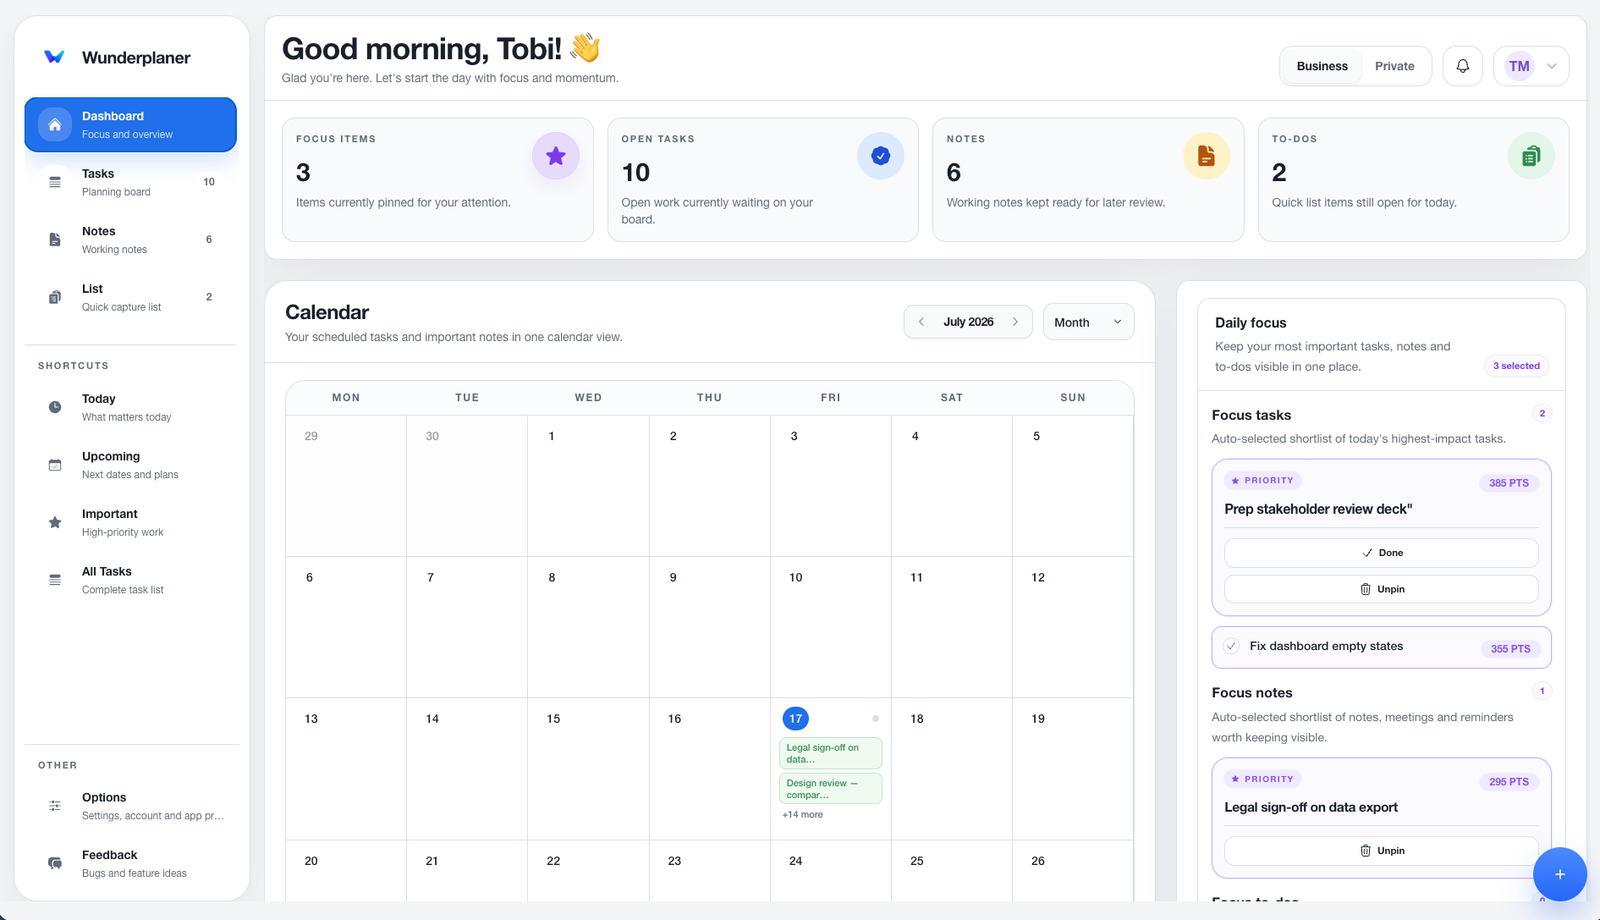1600x920 pixels.
Task: Go to next month in calendar
Action: 1015,322
